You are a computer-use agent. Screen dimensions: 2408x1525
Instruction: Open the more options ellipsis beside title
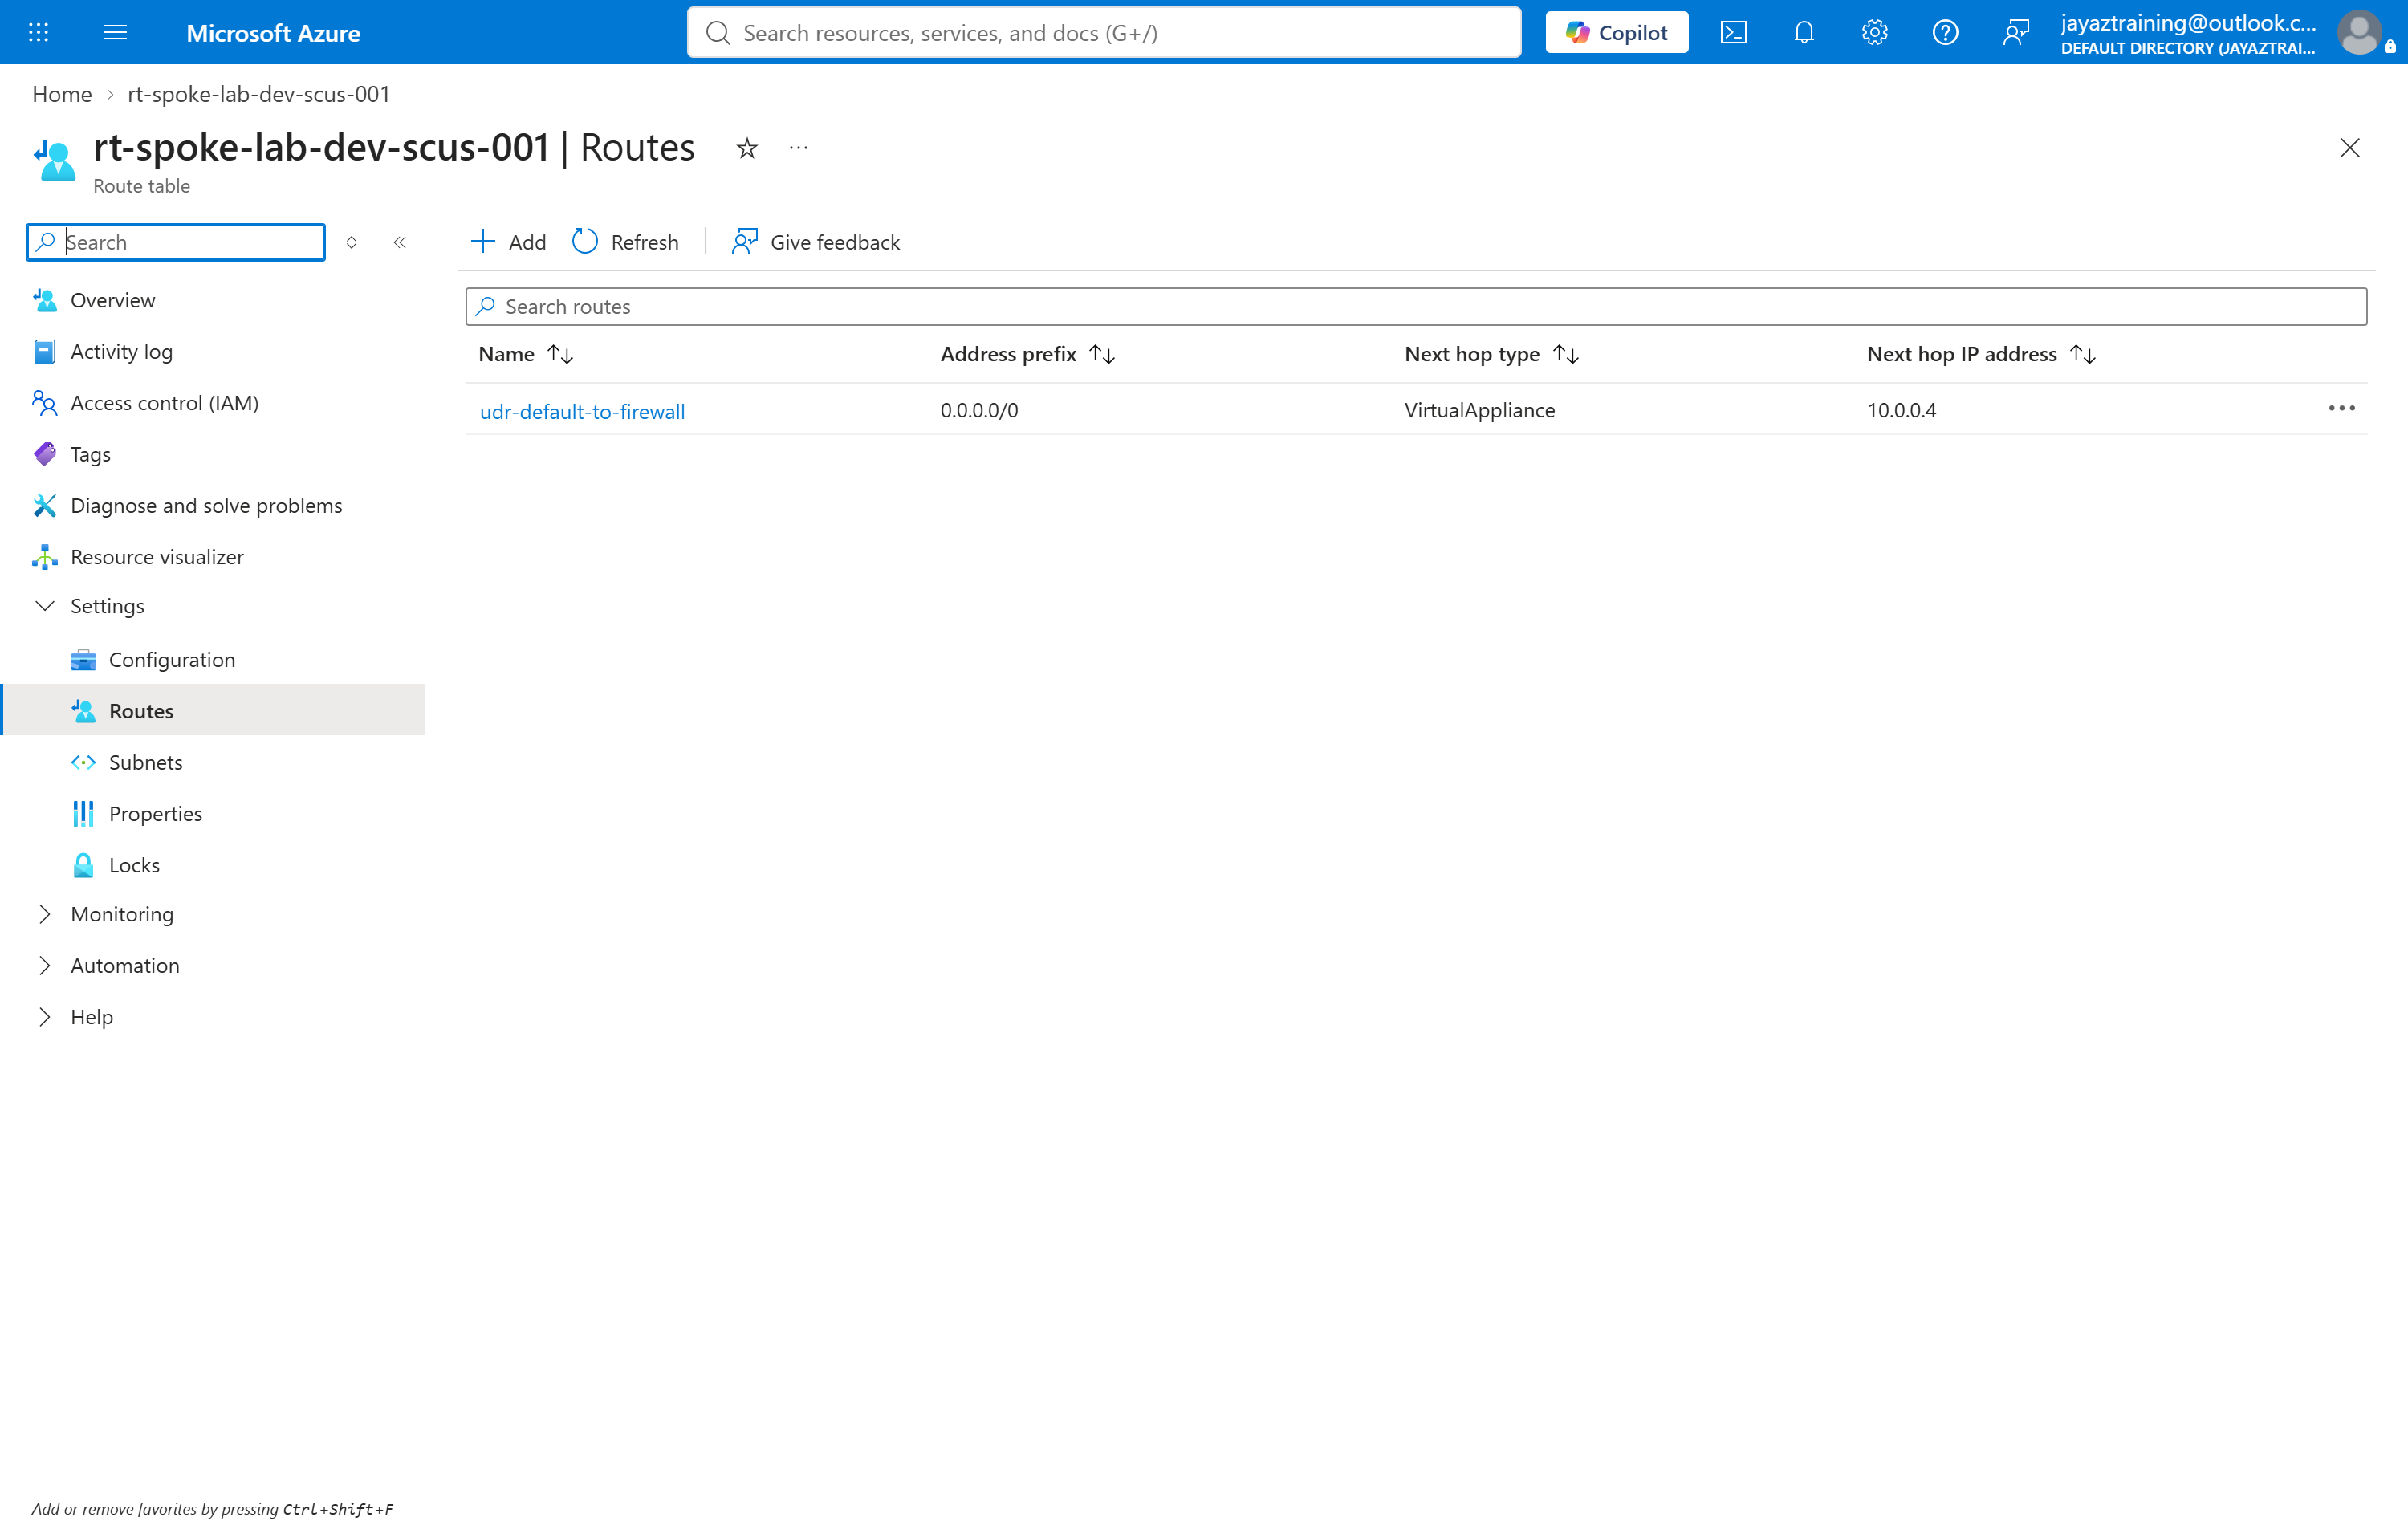tap(797, 148)
